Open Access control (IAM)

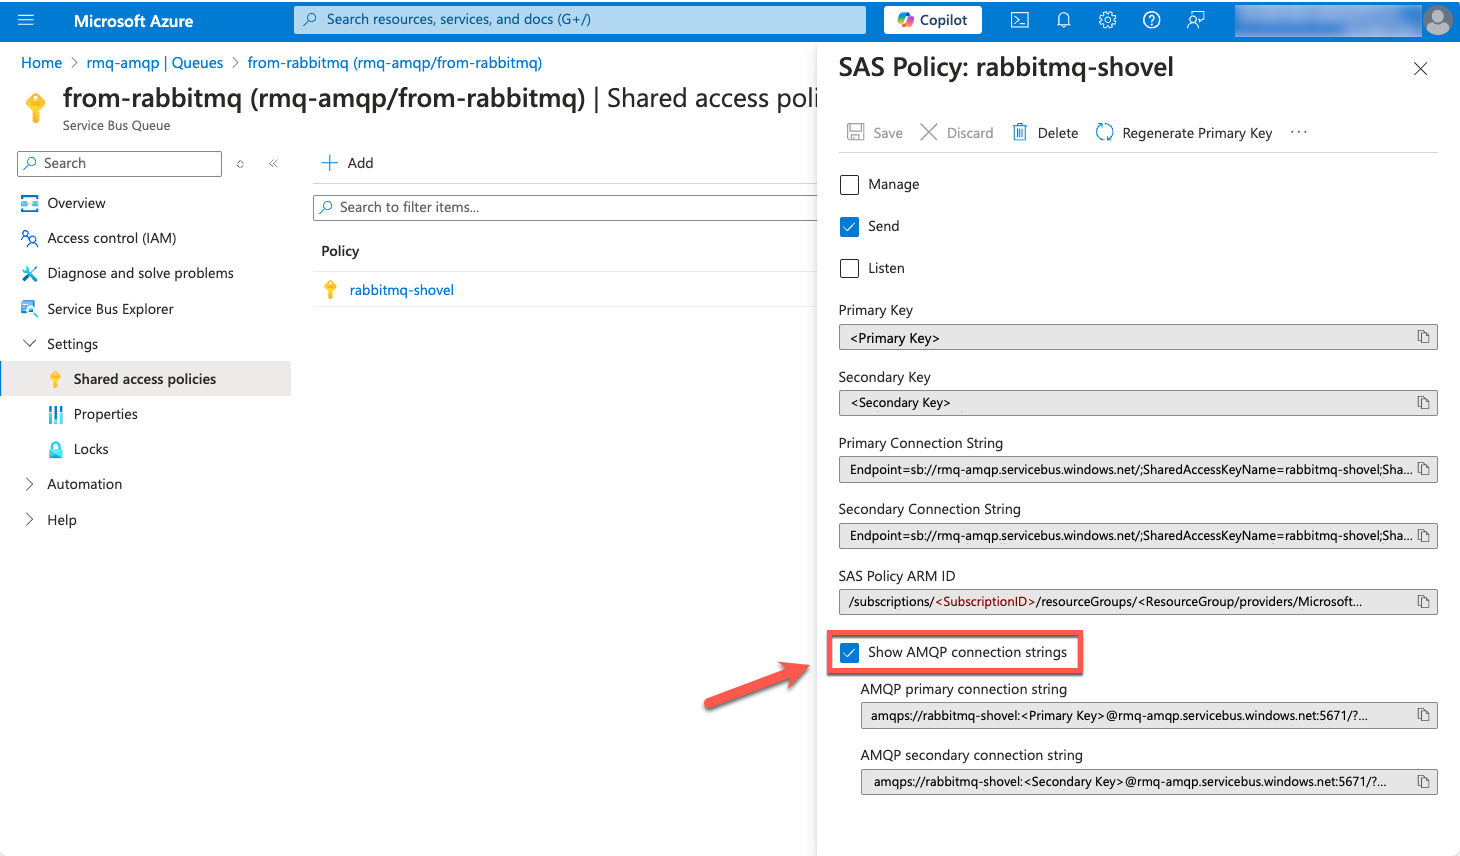click(110, 238)
